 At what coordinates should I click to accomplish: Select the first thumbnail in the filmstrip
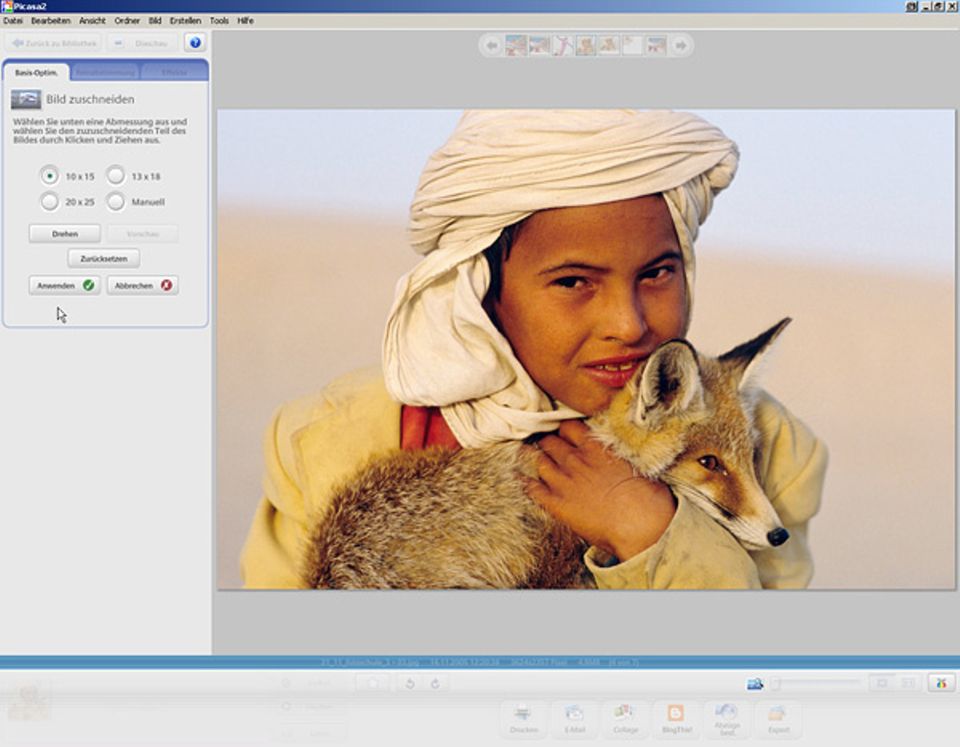coord(516,45)
